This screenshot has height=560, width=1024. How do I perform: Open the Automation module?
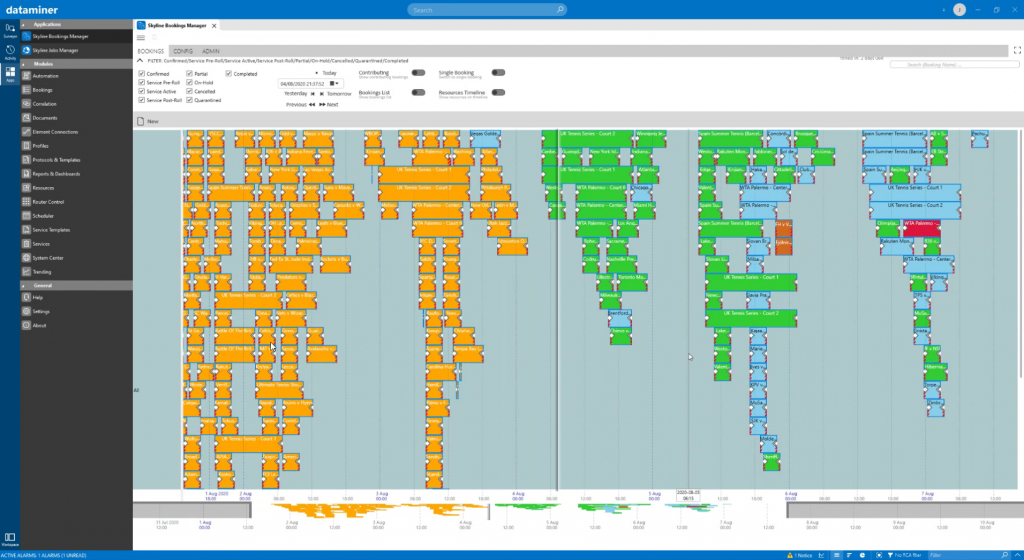pos(45,76)
